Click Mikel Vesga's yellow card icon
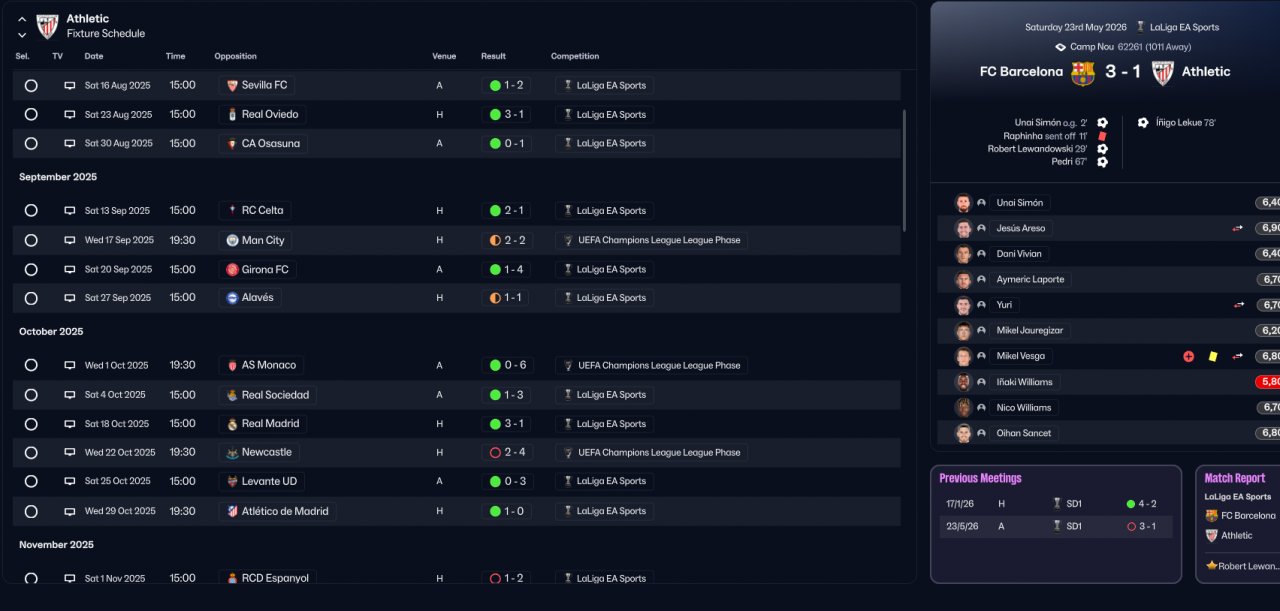Viewport: 1280px width, 611px height. 1212,356
